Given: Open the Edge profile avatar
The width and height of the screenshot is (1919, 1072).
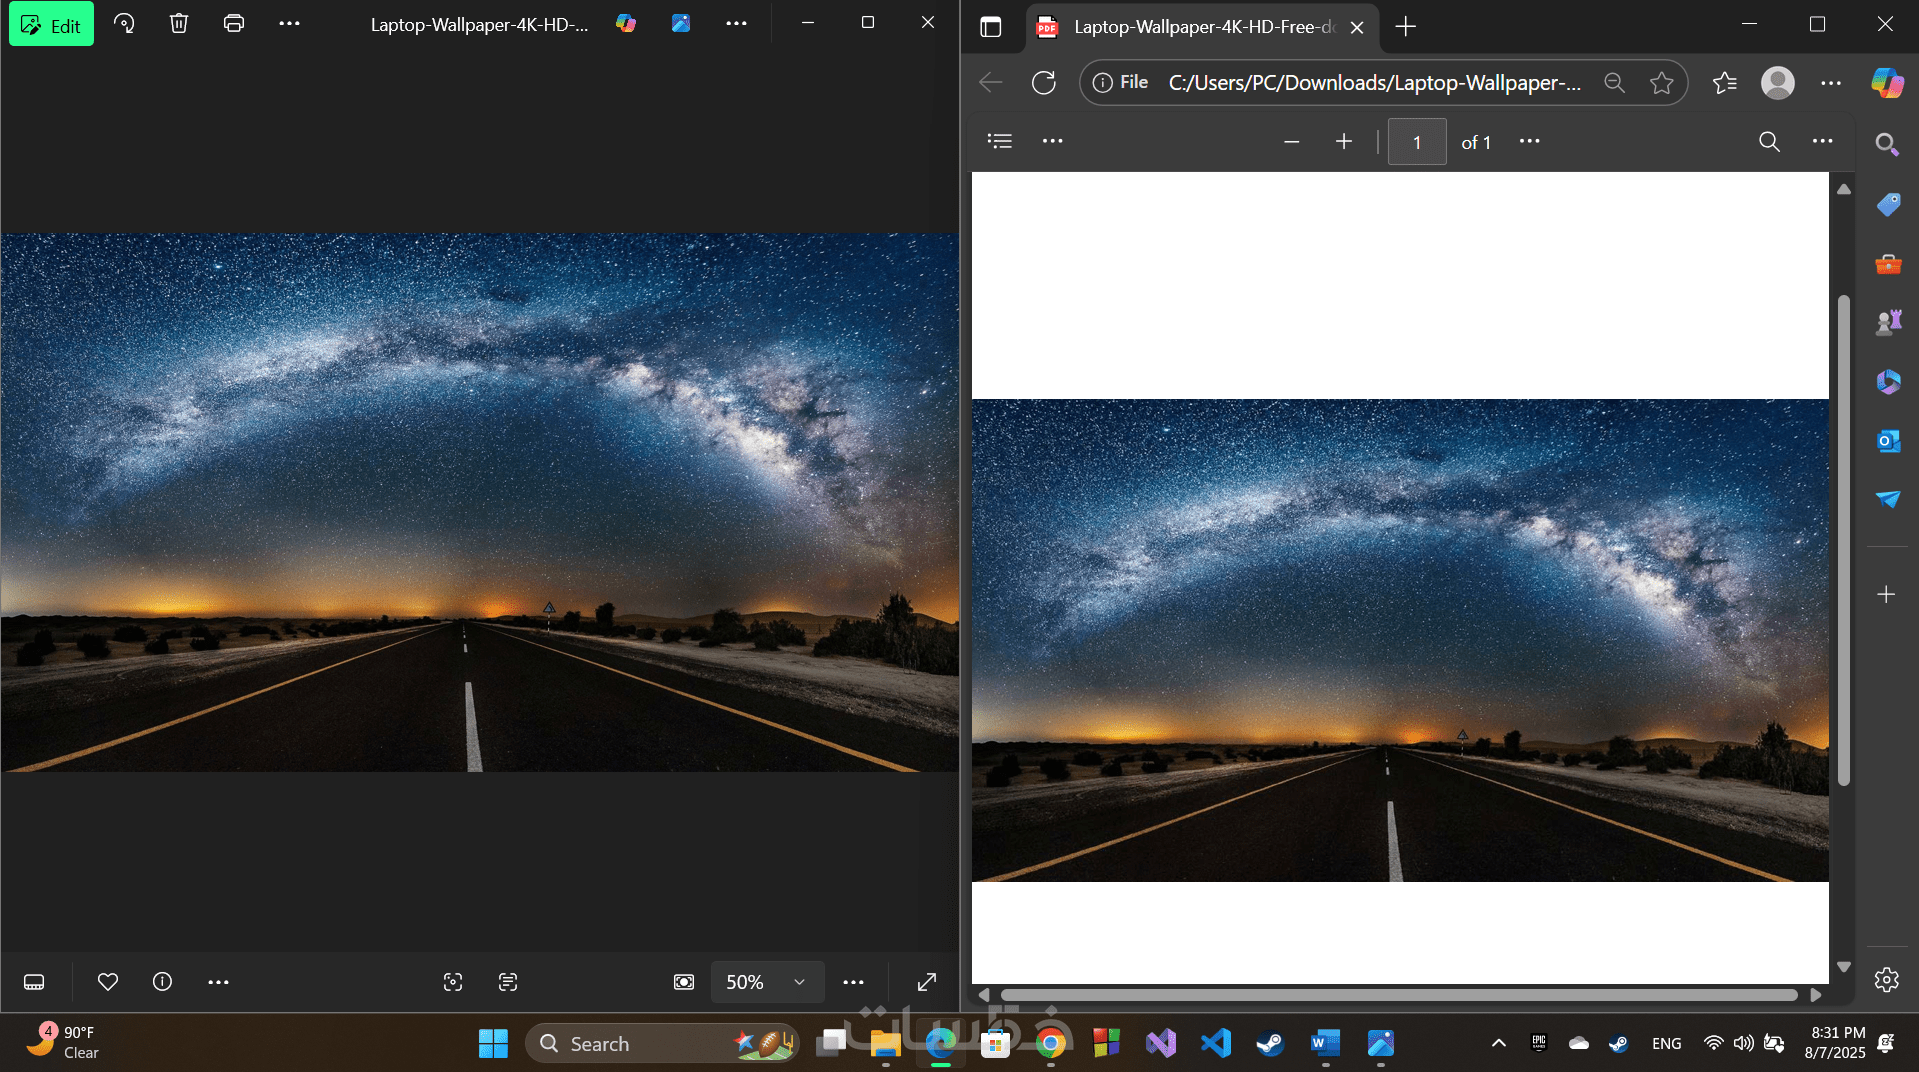Looking at the screenshot, I should click(x=1778, y=82).
